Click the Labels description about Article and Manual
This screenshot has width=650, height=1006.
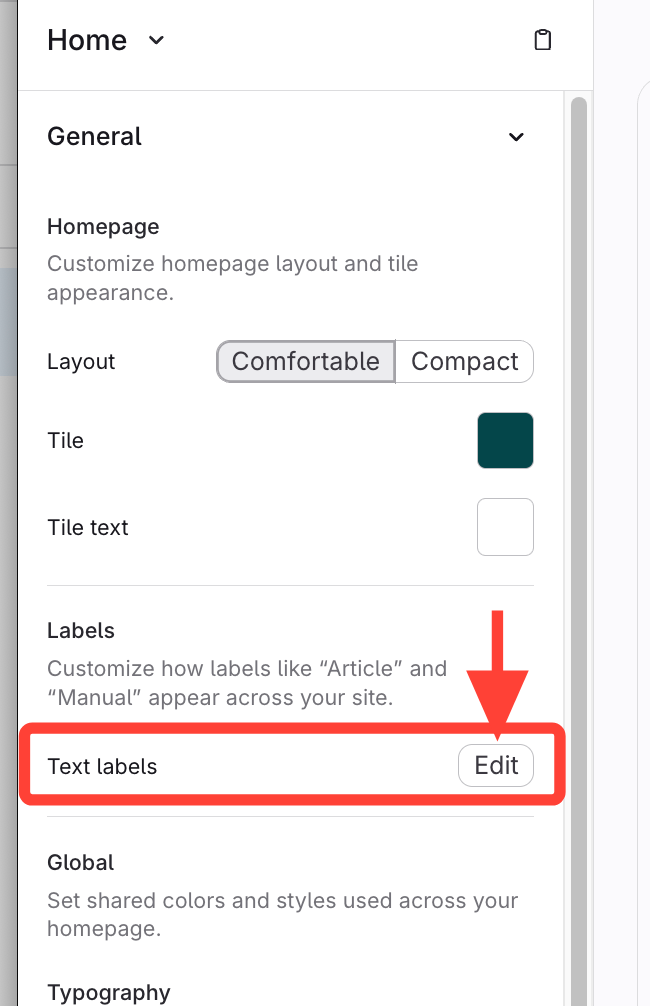(x=247, y=682)
